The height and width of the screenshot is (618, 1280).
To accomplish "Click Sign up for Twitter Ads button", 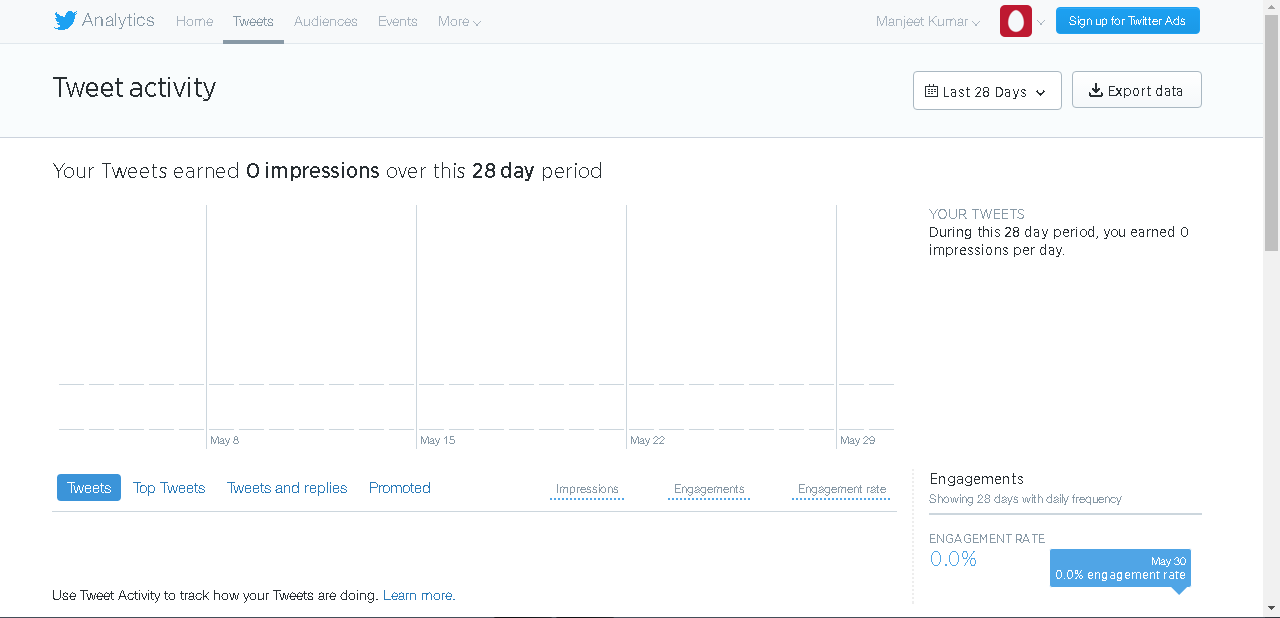I will point(1127,21).
